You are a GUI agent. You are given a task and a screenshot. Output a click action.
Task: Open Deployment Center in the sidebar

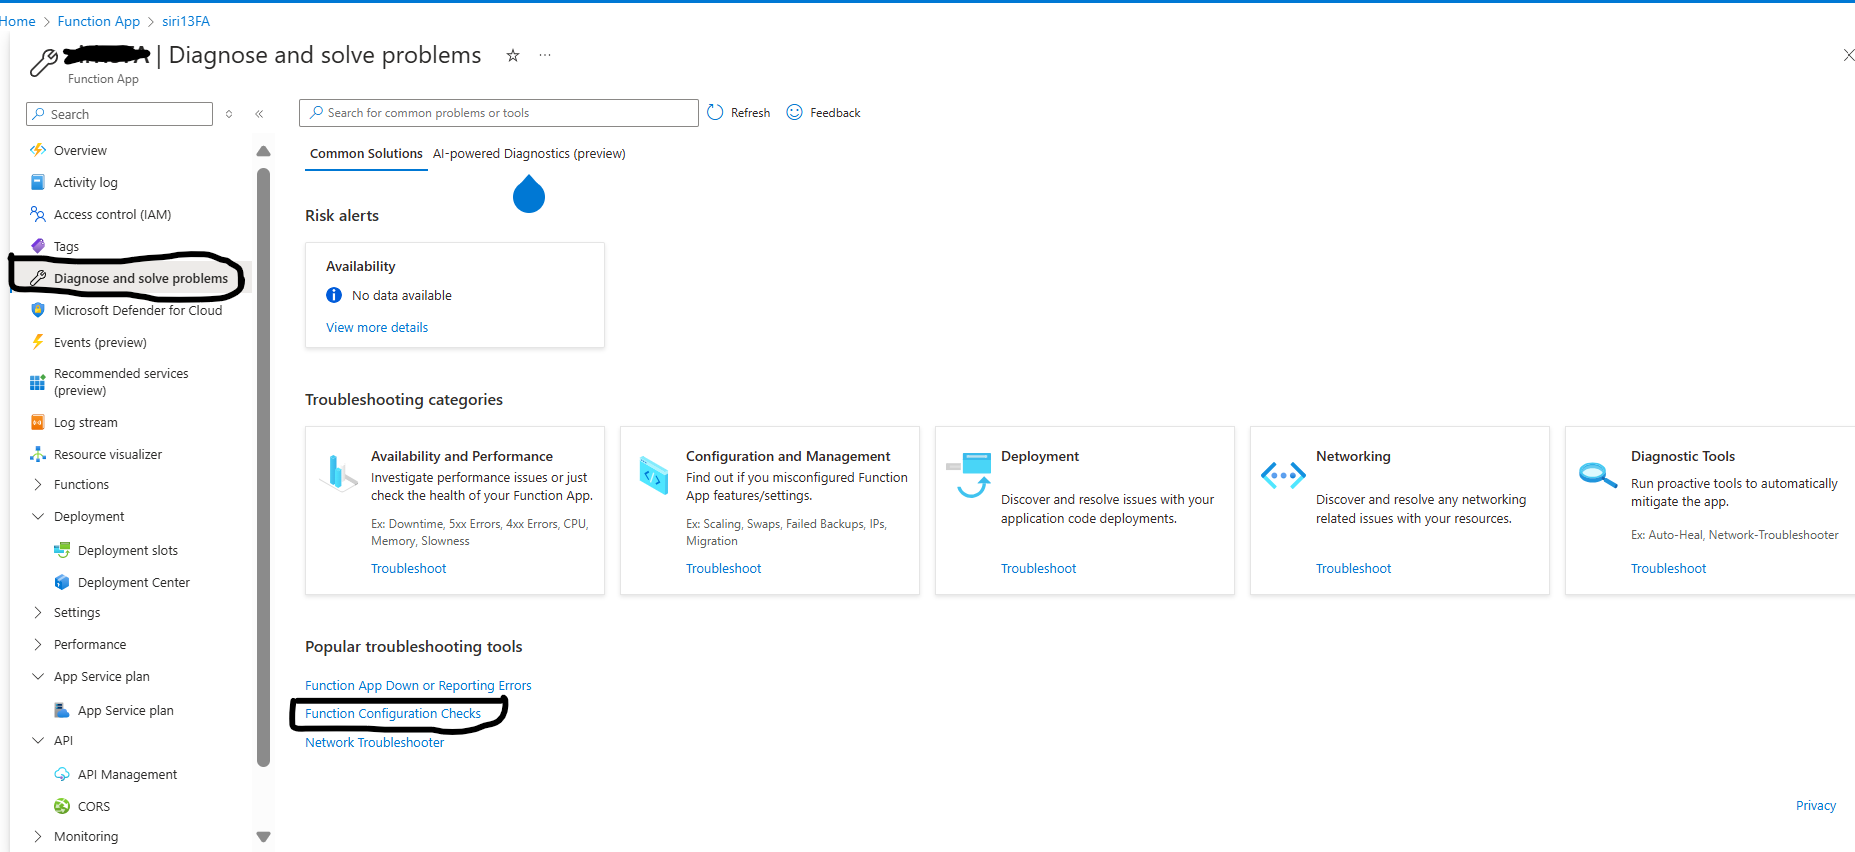click(134, 582)
